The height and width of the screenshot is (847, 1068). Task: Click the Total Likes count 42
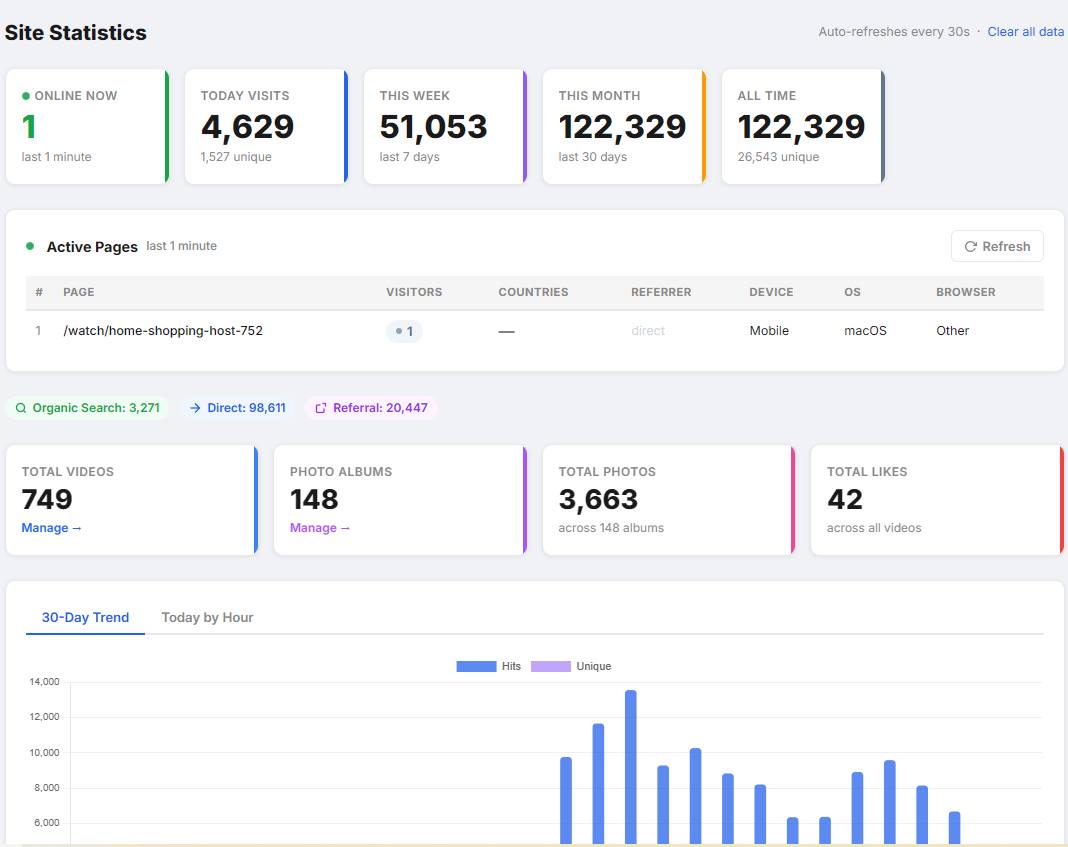[x=845, y=500]
